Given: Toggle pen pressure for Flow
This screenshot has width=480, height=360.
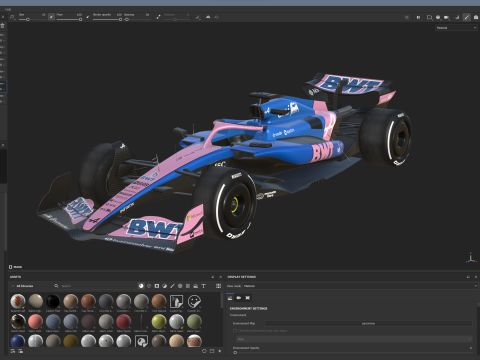Looking at the screenshot, I should 88,16.
